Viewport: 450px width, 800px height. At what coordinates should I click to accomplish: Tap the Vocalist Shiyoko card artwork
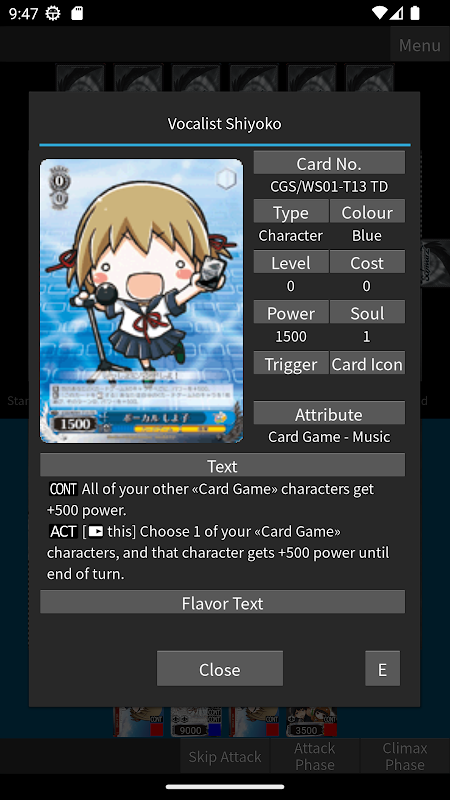pos(141,301)
